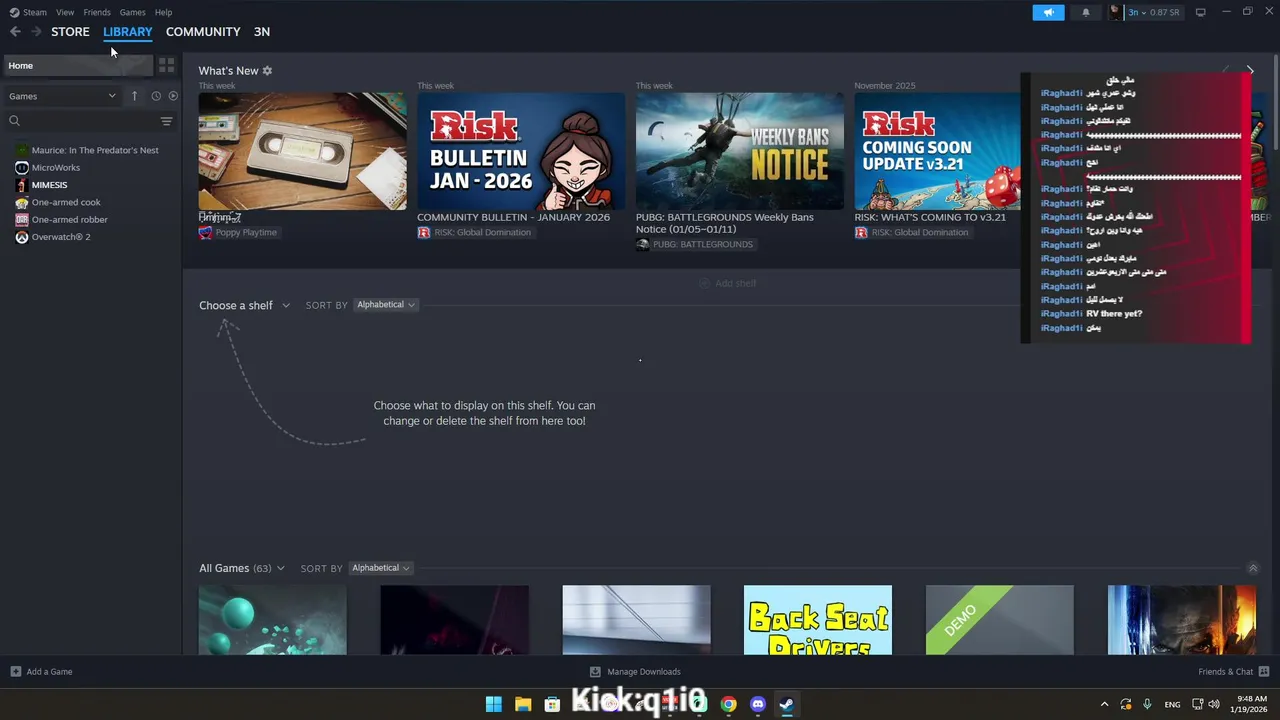Viewport: 1280px width, 720px height.
Task: Show hidden system tray icons
Action: (x=1107, y=704)
